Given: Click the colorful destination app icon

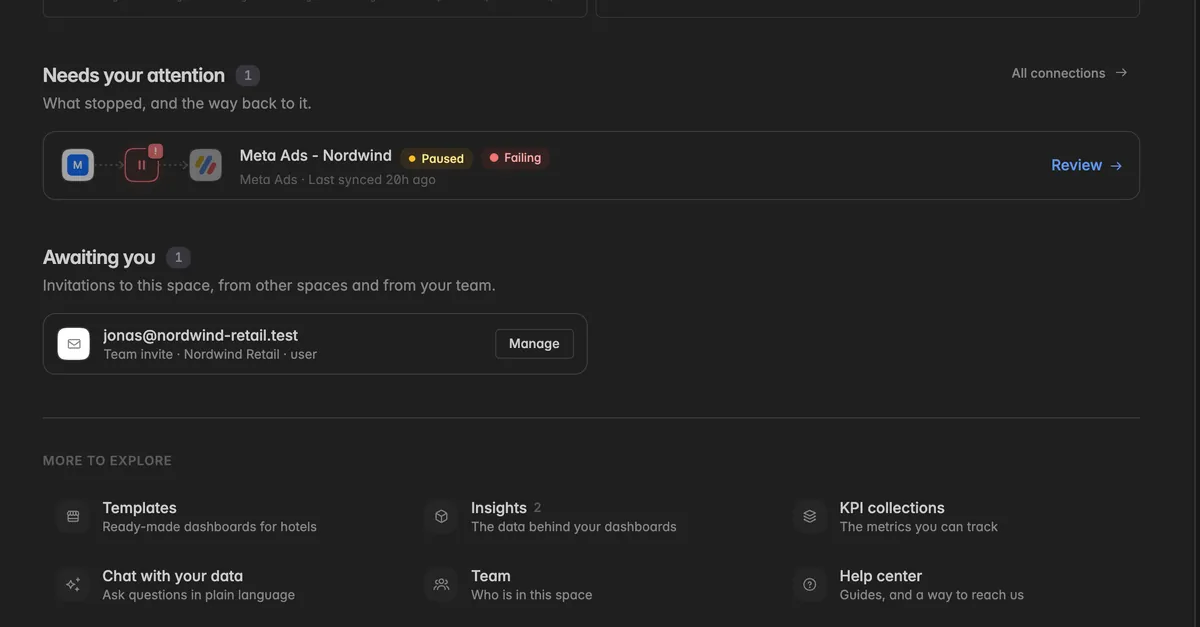Looking at the screenshot, I should (x=206, y=165).
